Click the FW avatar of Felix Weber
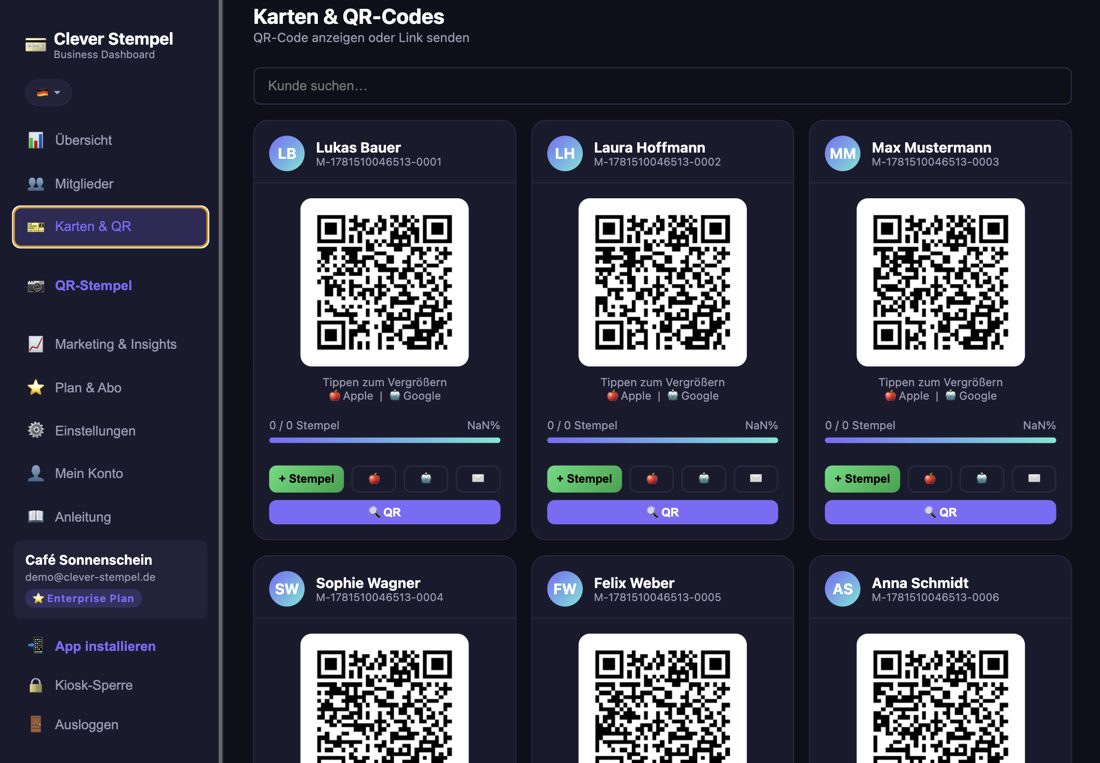 565,589
